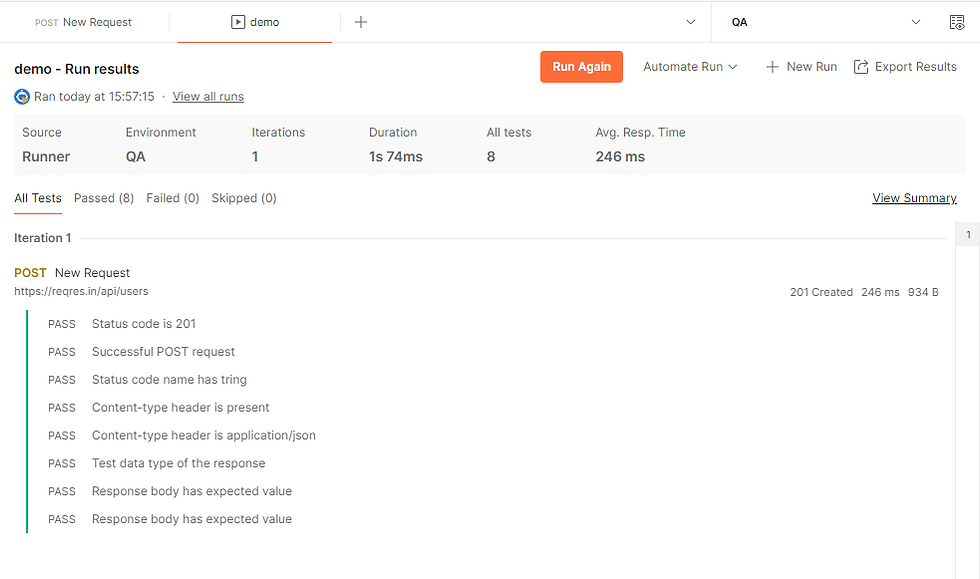Click Export Results
Image resolution: width=980 pixels, height=579 pixels.
point(905,67)
